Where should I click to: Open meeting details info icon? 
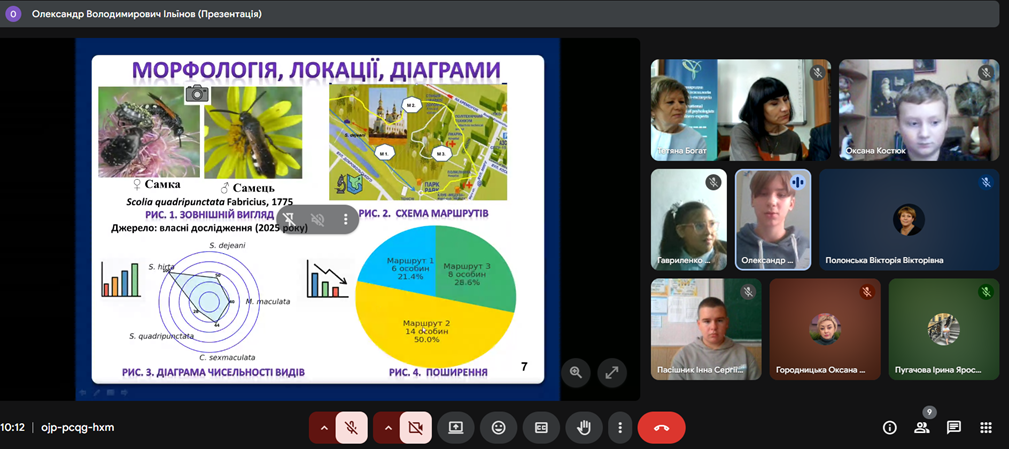coord(889,427)
